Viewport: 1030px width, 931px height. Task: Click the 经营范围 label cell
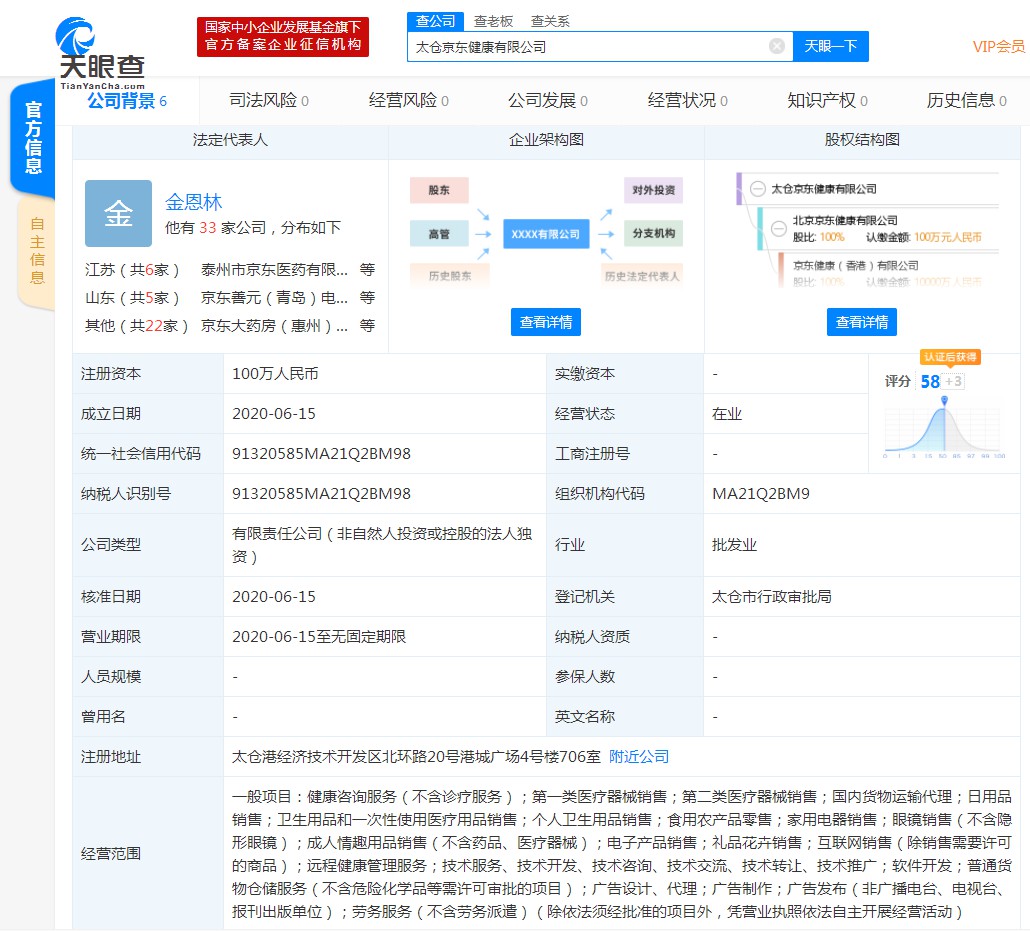pyautogui.click(x=148, y=853)
